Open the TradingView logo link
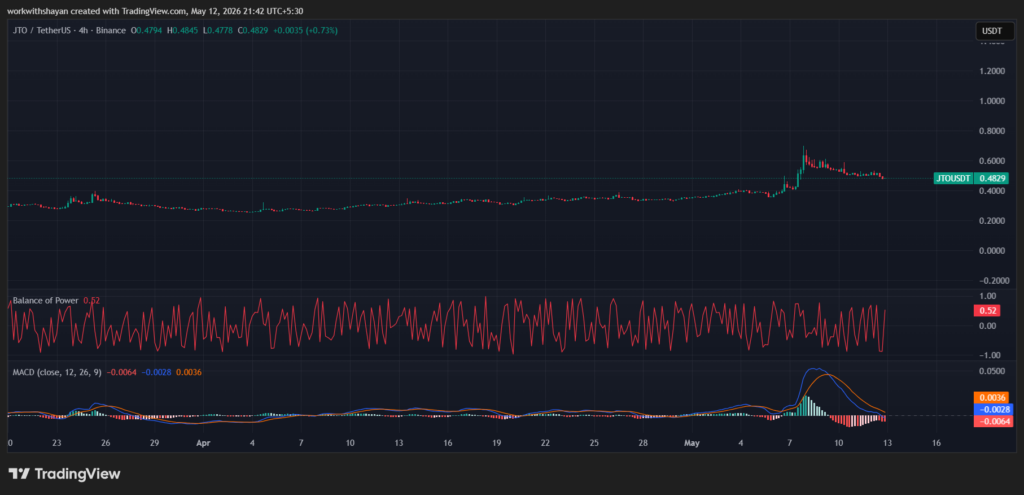Image resolution: width=1024 pixels, height=495 pixels. 63,474
